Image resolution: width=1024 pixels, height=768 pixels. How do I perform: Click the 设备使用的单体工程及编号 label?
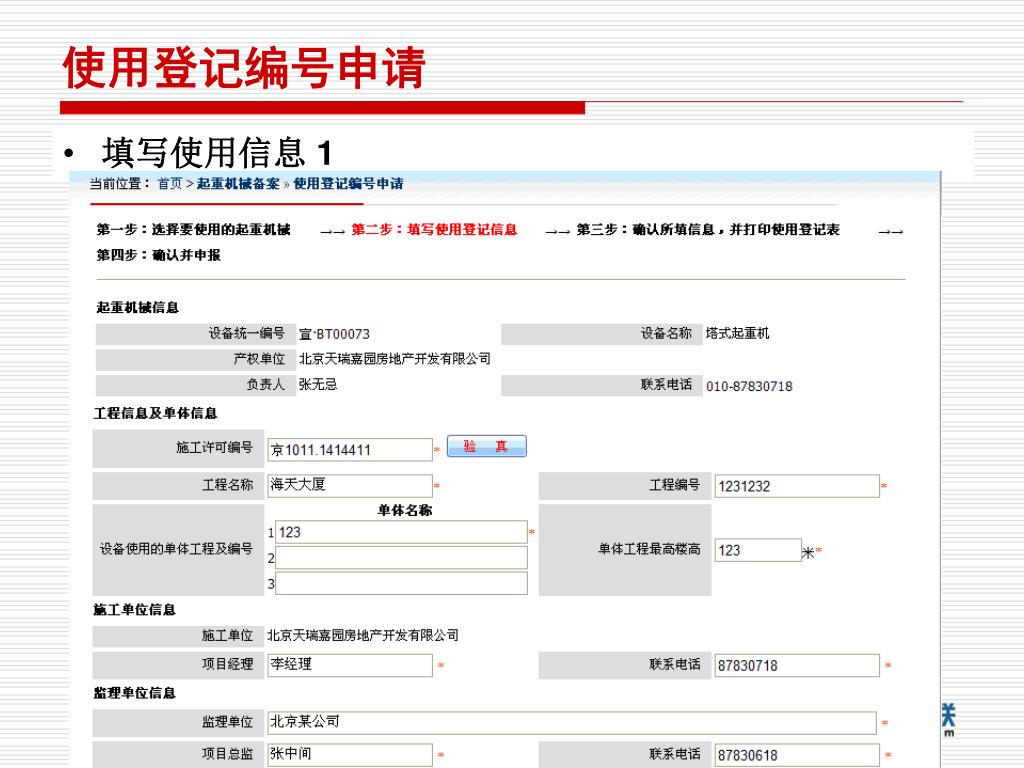pos(176,549)
